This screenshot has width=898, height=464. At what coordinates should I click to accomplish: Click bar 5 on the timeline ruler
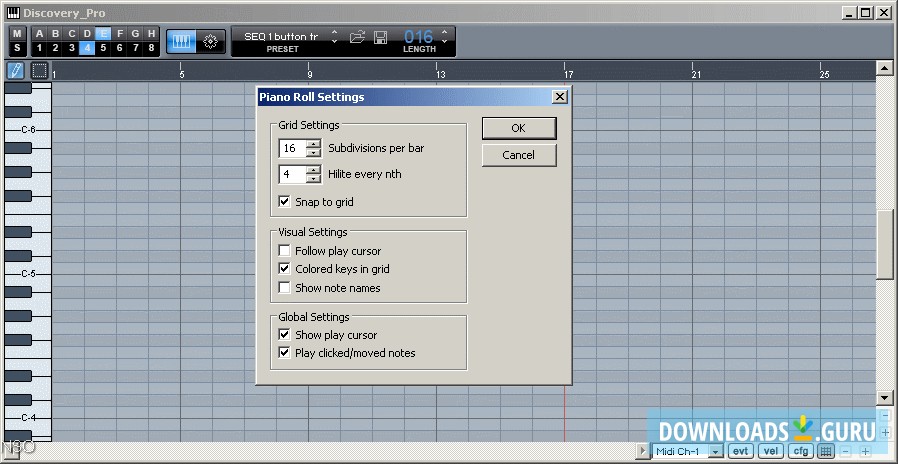182,74
